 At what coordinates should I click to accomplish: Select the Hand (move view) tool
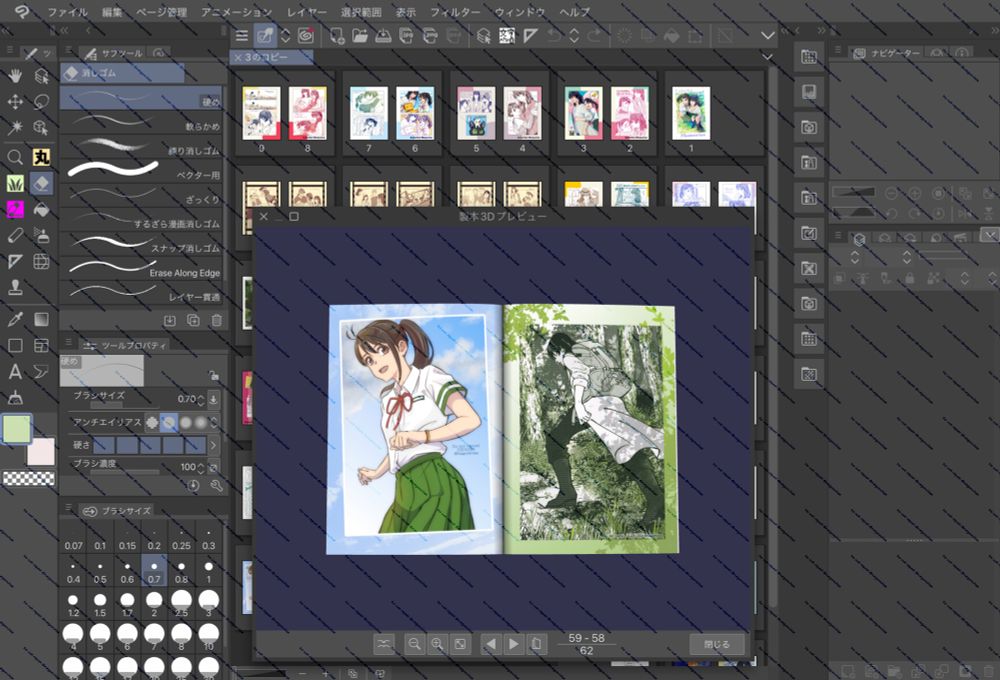15,76
